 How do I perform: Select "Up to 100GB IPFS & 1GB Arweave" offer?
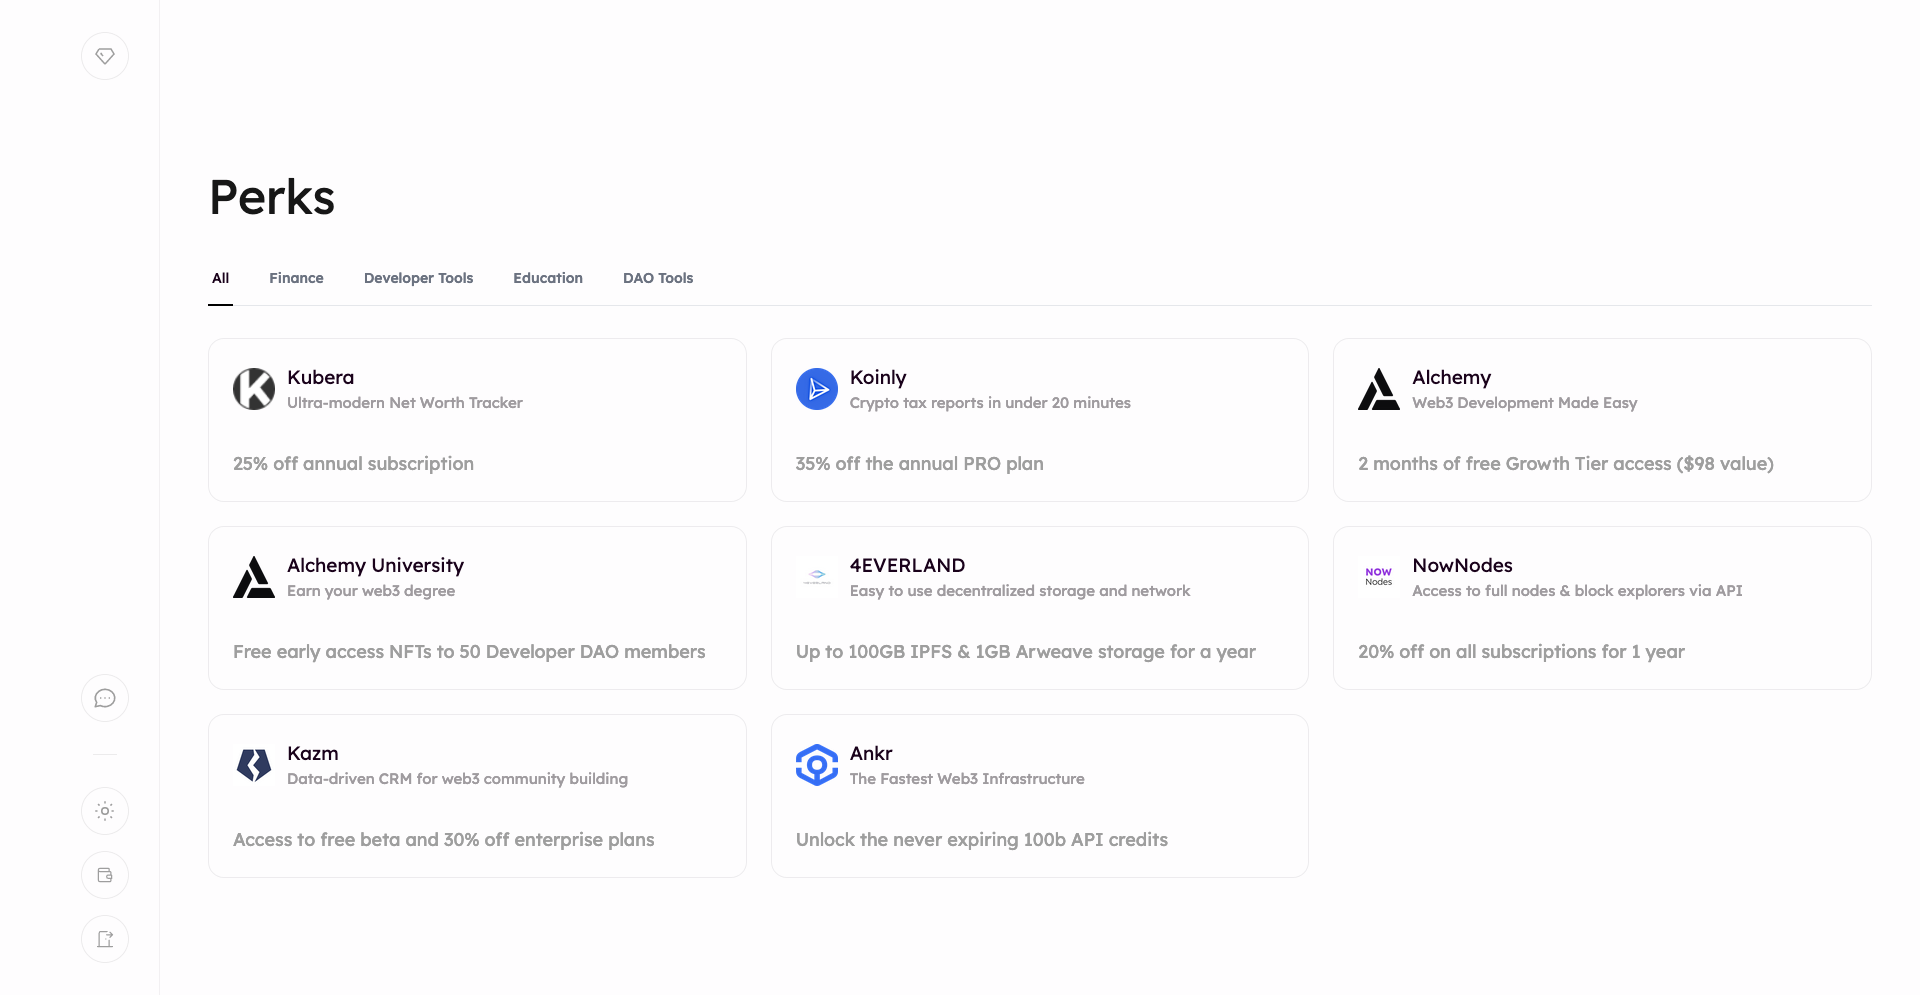1026,652
